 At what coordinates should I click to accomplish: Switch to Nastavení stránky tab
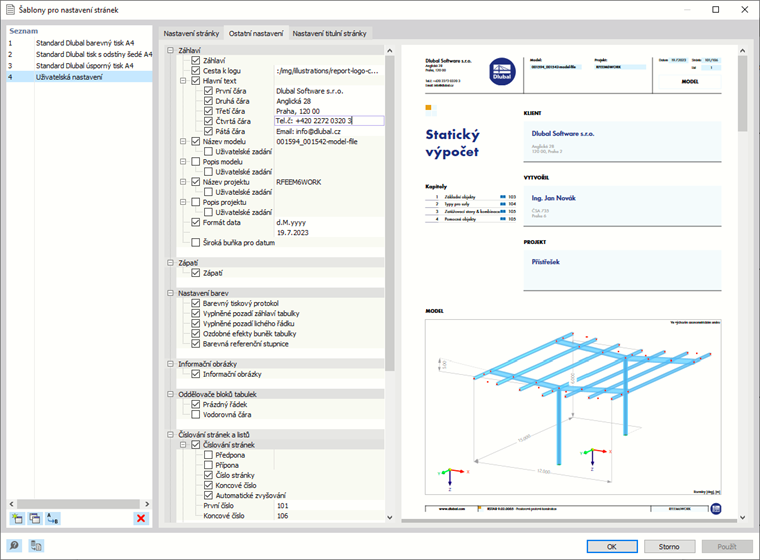(191, 33)
